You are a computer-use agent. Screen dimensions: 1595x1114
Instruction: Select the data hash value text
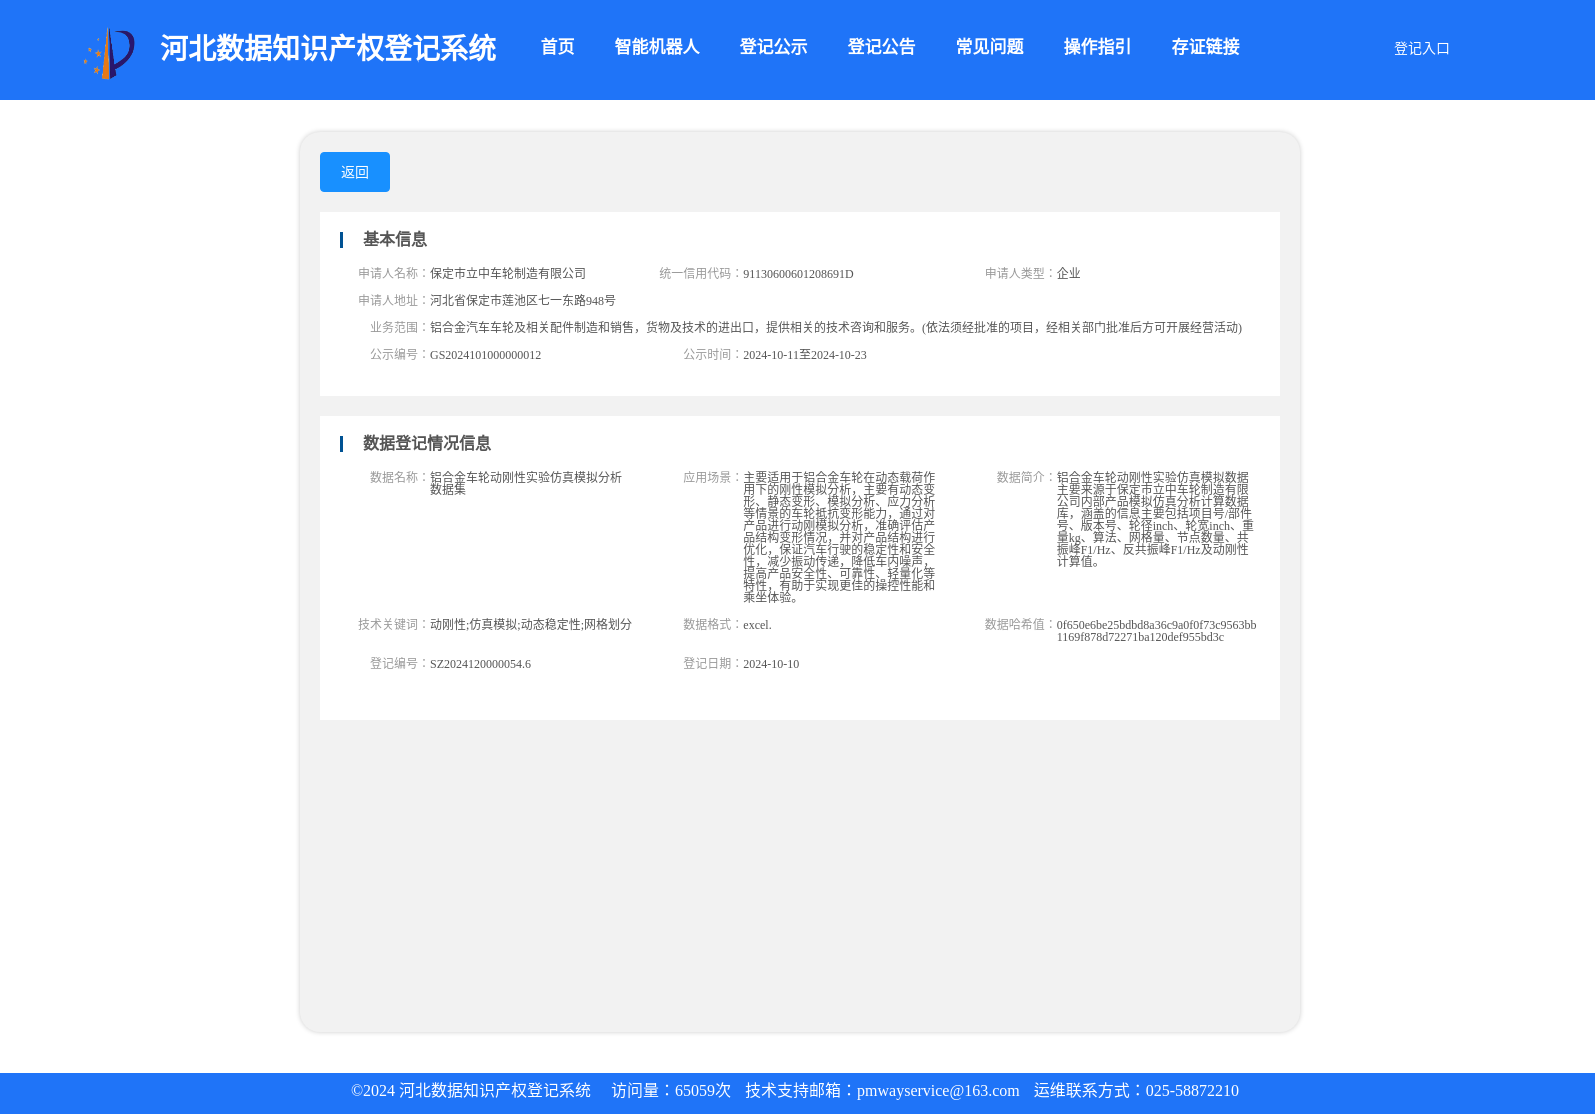click(x=1156, y=631)
